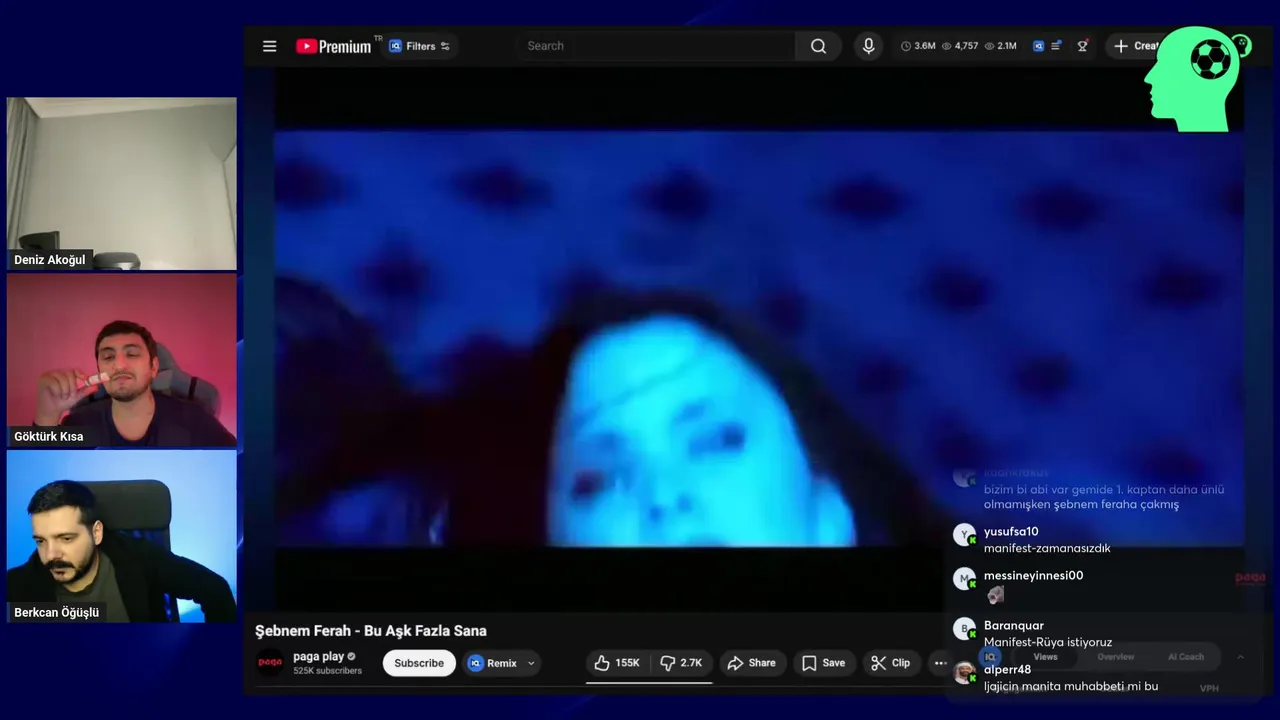The height and width of the screenshot is (720, 1280).
Task: Select Berkcan Öğüşlü webcam feed
Action: pyautogui.click(x=122, y=536)
